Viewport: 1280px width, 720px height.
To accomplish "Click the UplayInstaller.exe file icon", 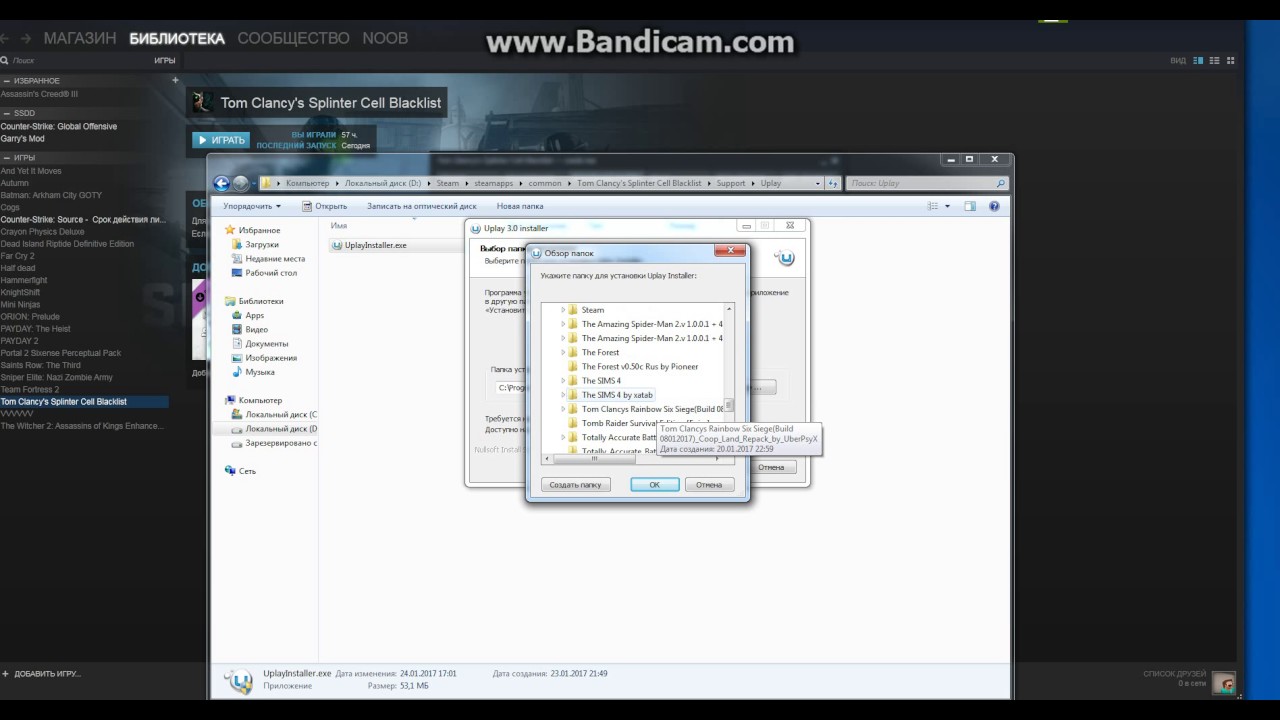I will point(337,245).
